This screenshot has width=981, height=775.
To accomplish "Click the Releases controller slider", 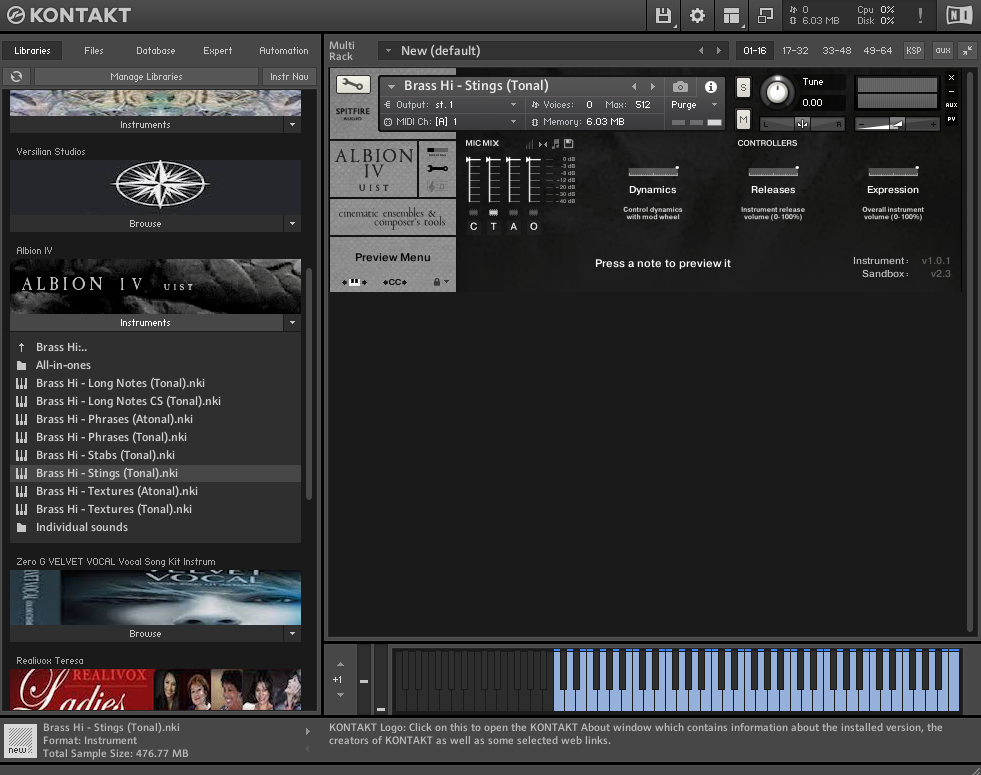I will (x=773, y=171).
